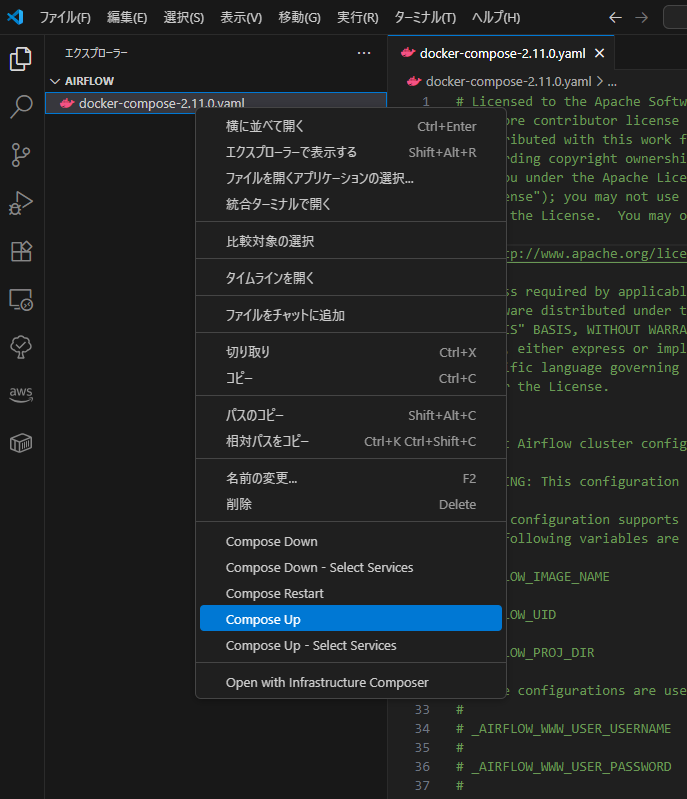Click the breadcrumb chevron after file name
This screenshot has width=687, height=799.
point(600,82)
